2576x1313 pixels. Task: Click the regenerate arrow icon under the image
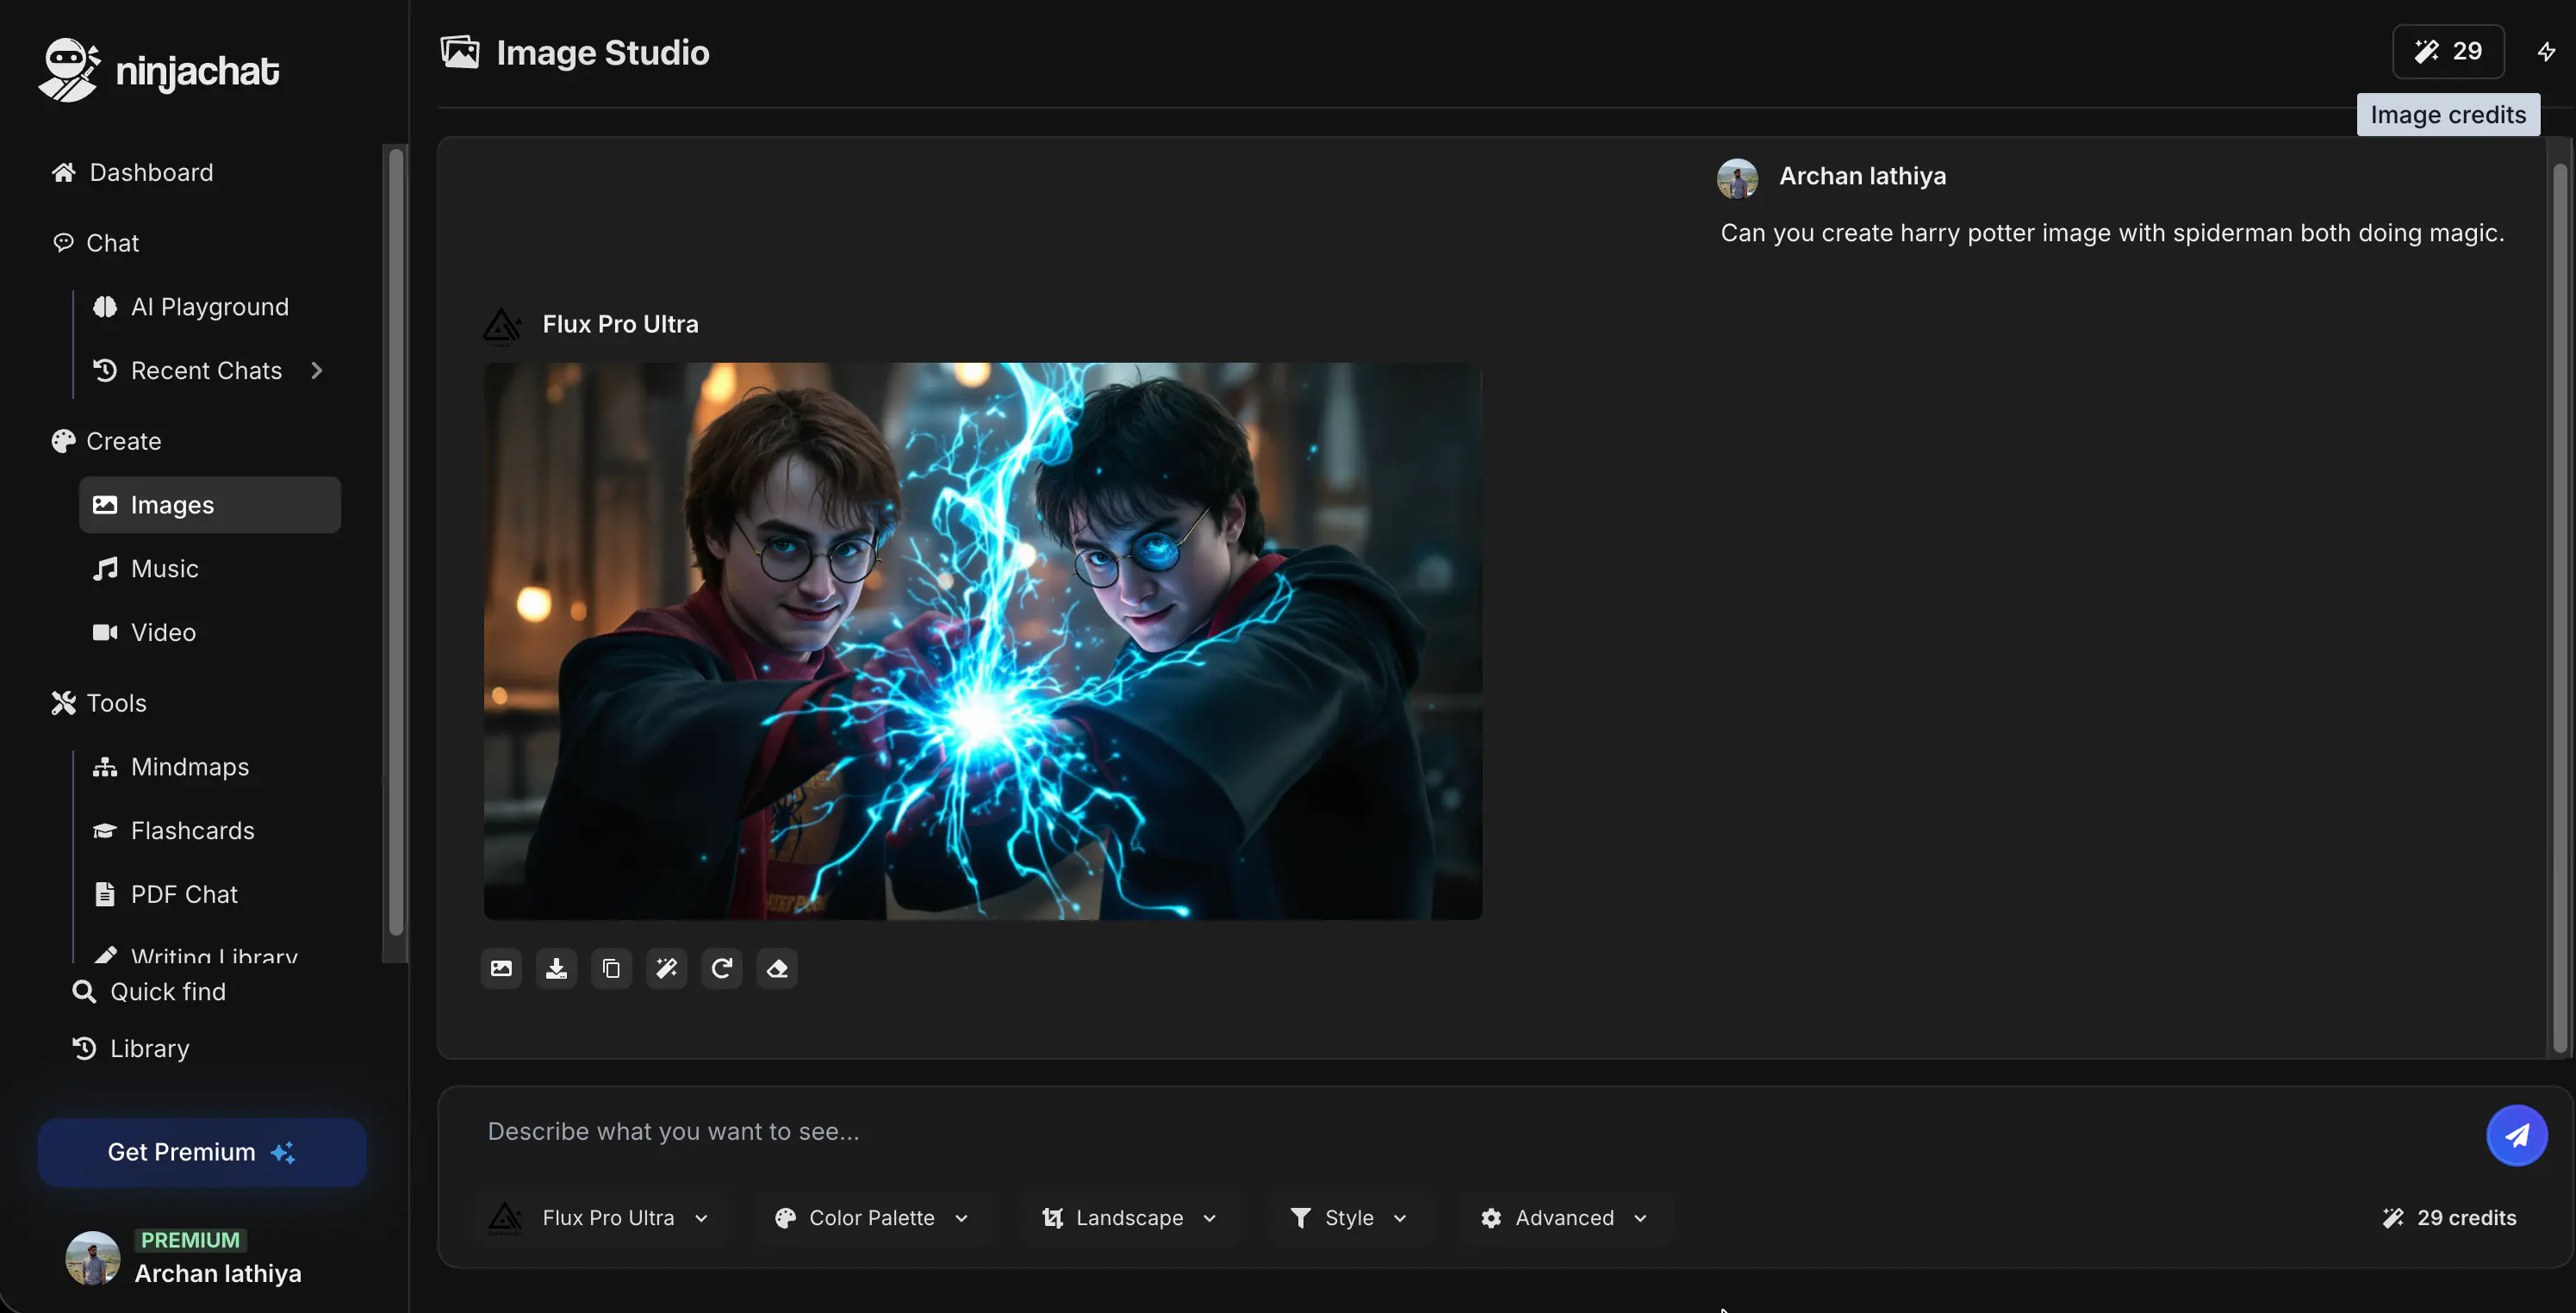(x=721, y=968)
